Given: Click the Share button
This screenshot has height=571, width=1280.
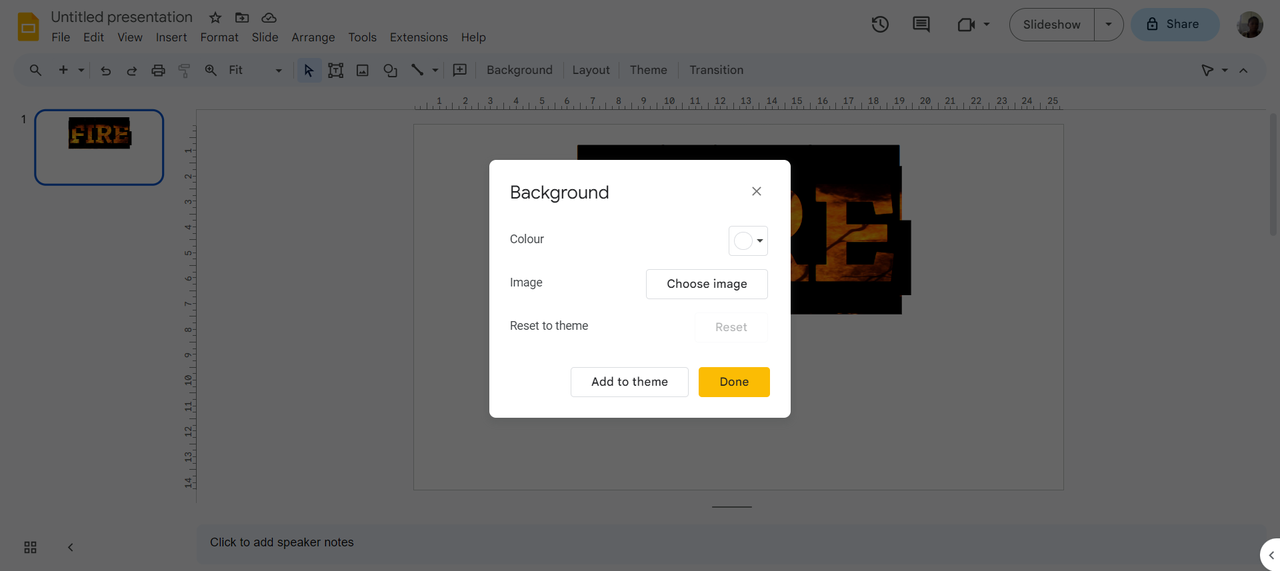Looking at the screenshot, I should tap(1175, 24).
